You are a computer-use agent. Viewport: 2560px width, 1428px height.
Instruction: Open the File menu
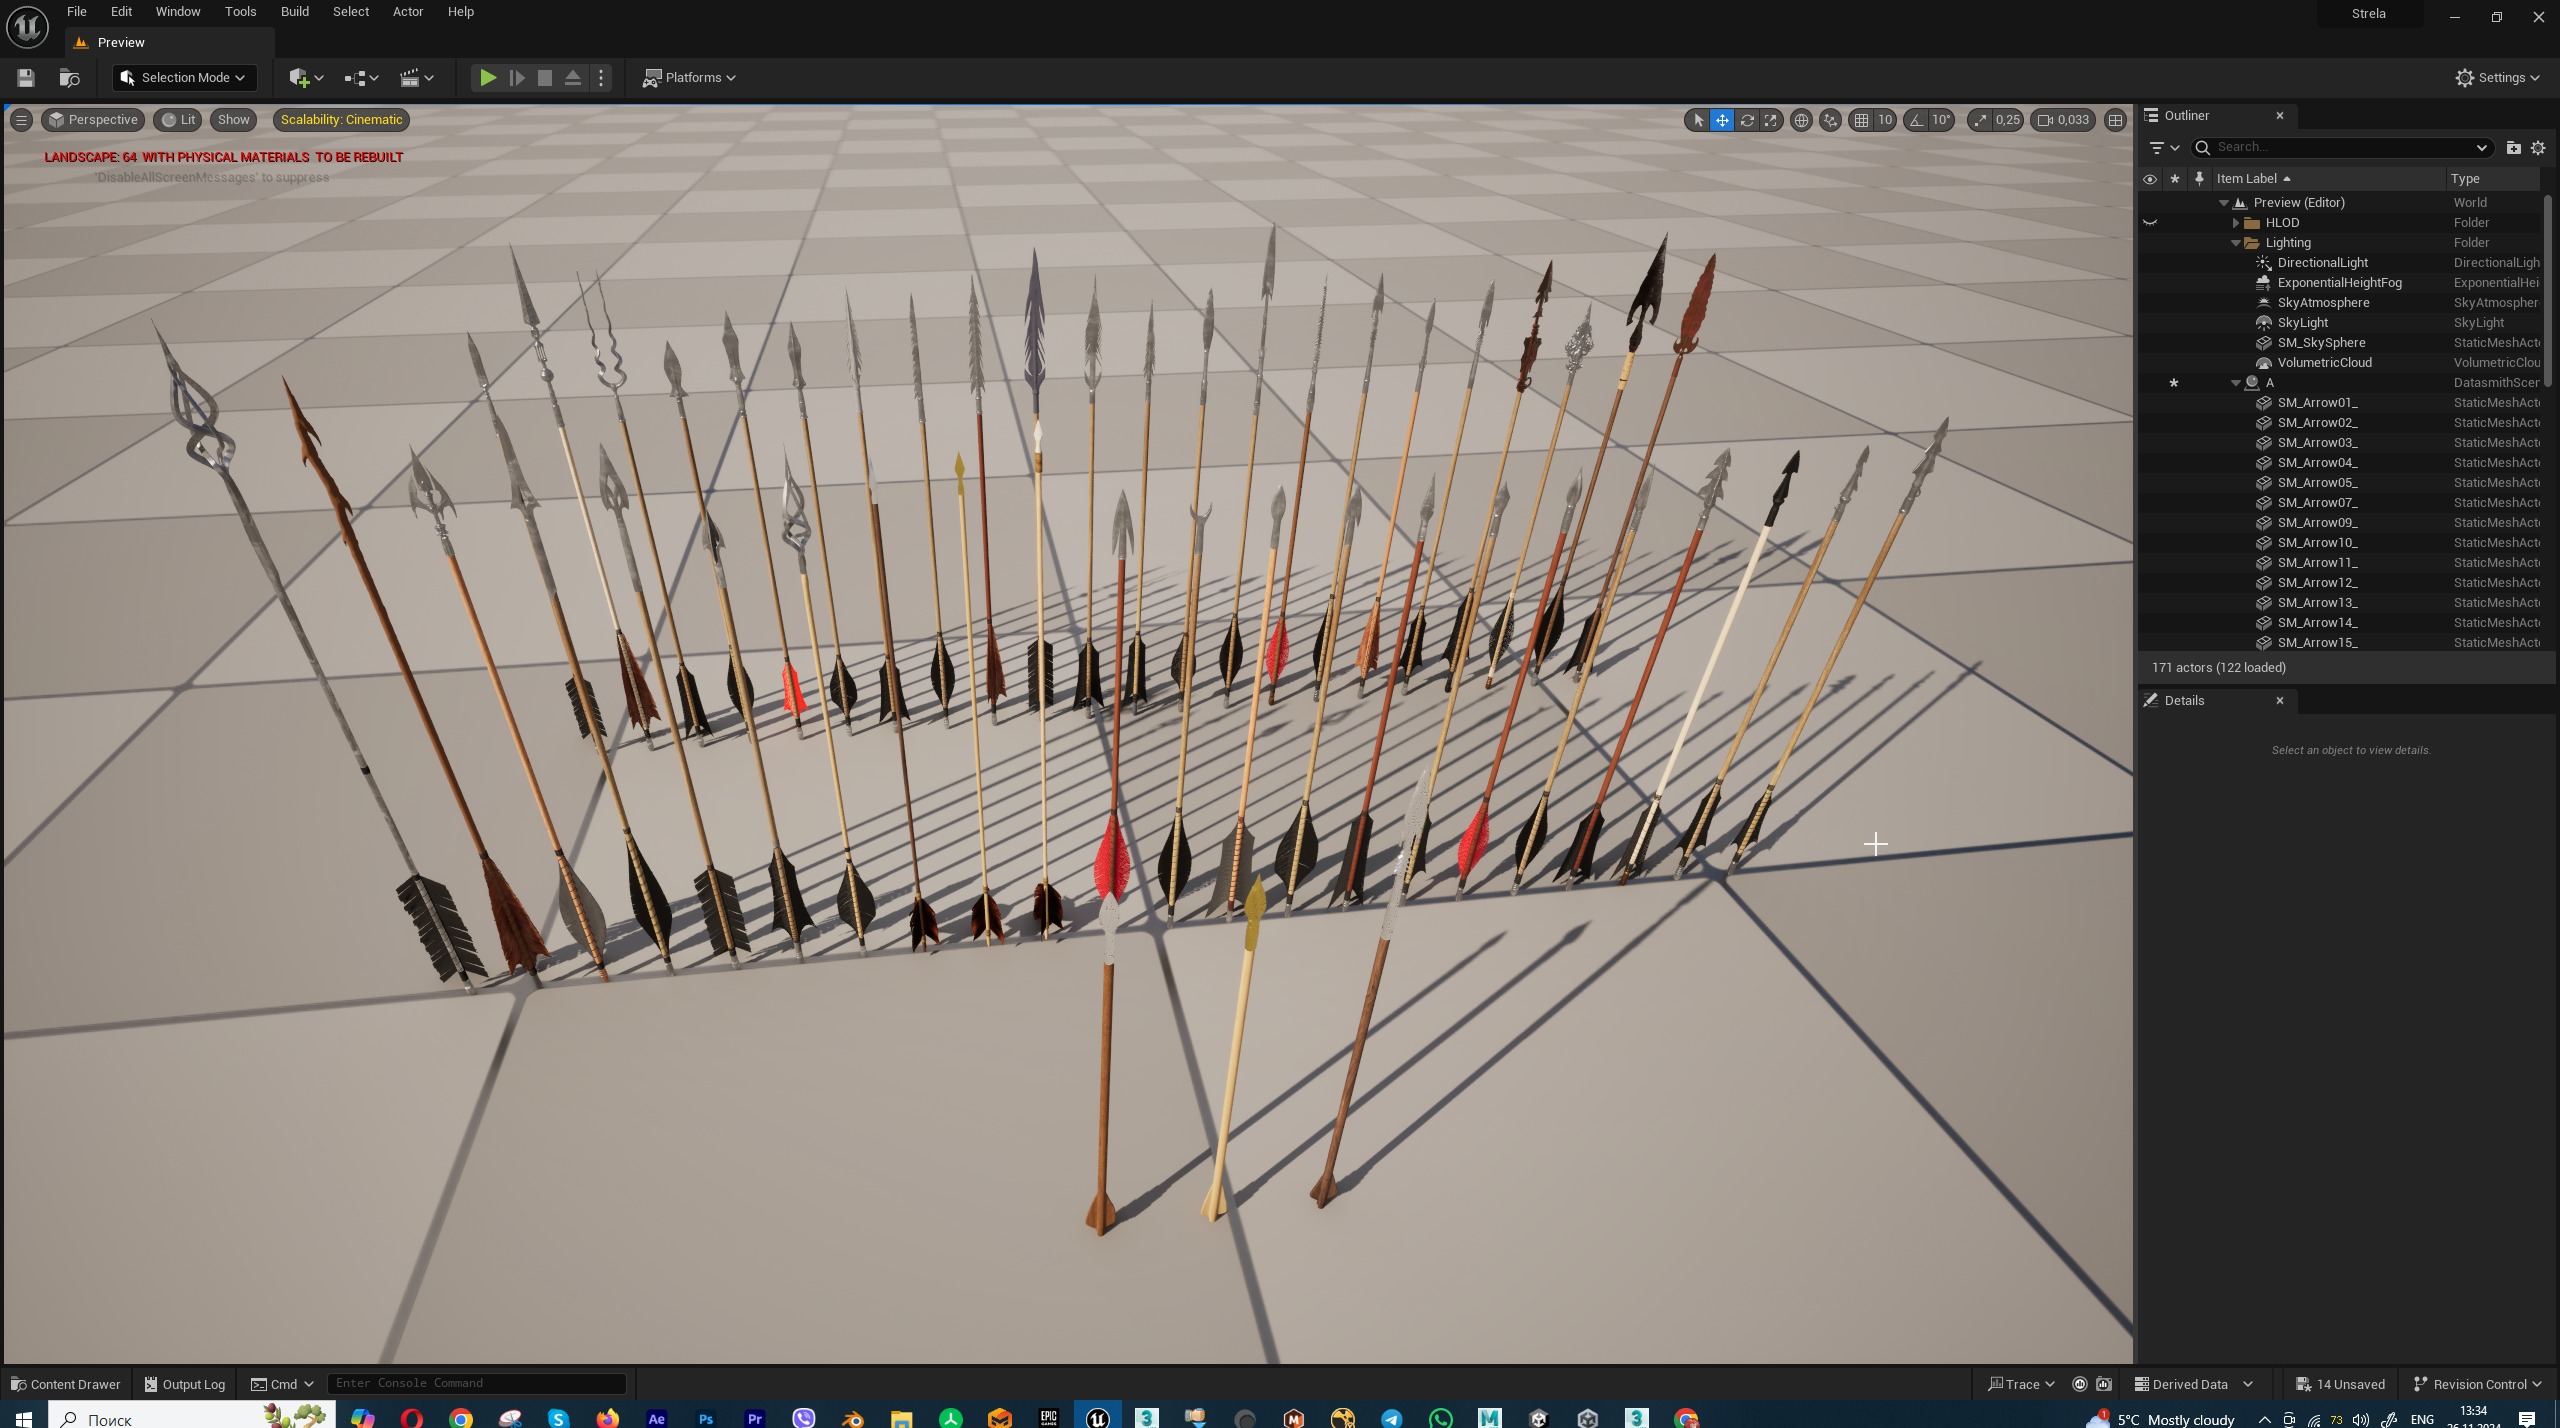pos(76,12)
